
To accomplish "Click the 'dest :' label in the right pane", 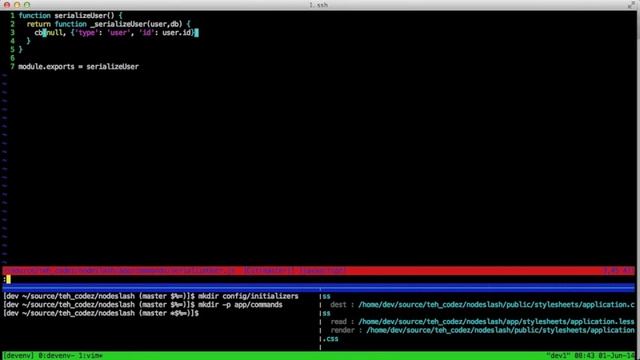I will pyautogui.click(x=342, y=305).
